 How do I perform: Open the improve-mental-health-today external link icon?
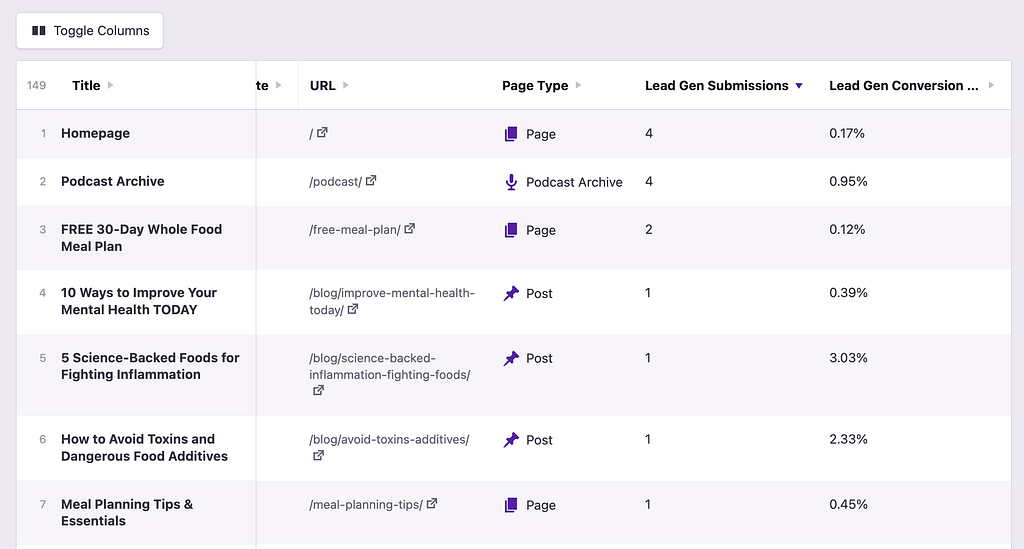click(352, 310)
